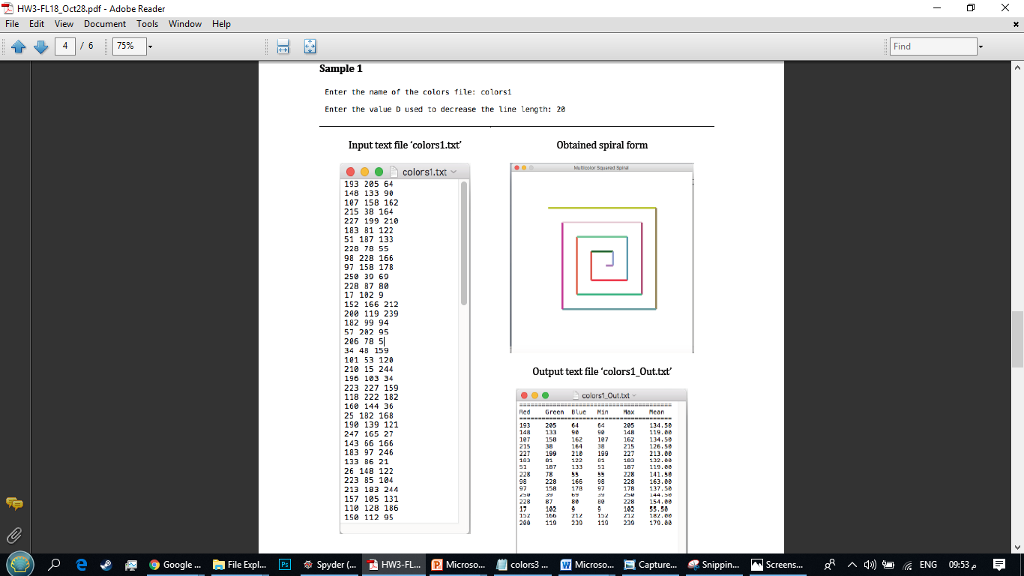
Task: Click the next page down arrow
Action: (x=40, y=46)
